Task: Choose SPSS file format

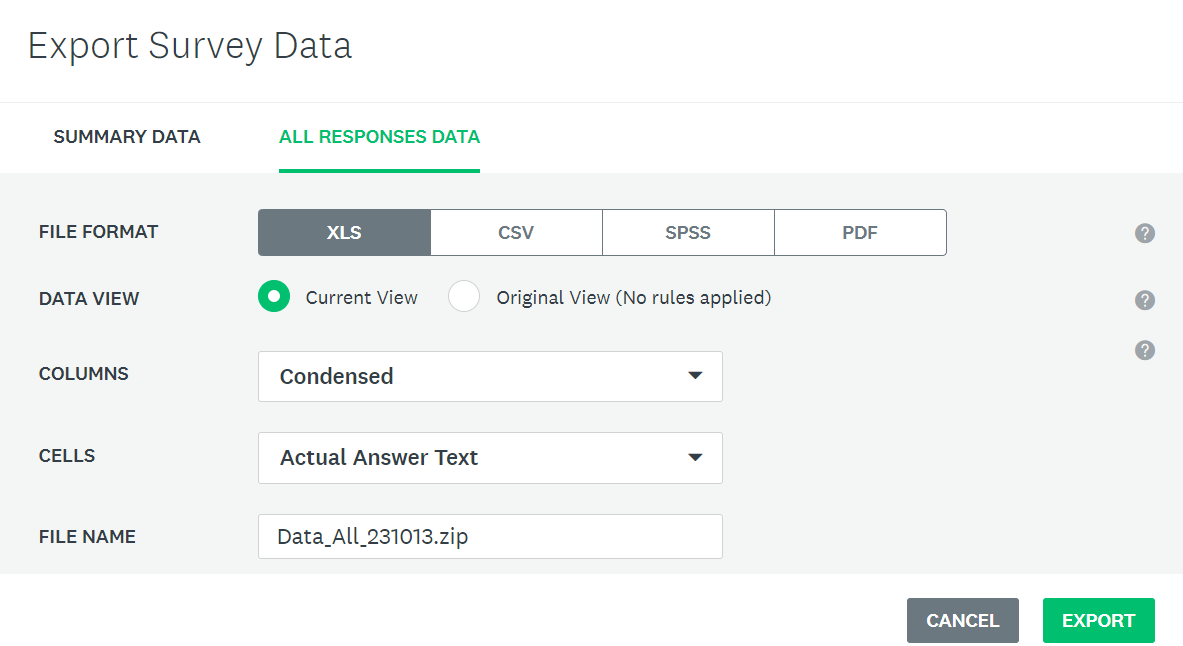Action: (x=688, y=232)
